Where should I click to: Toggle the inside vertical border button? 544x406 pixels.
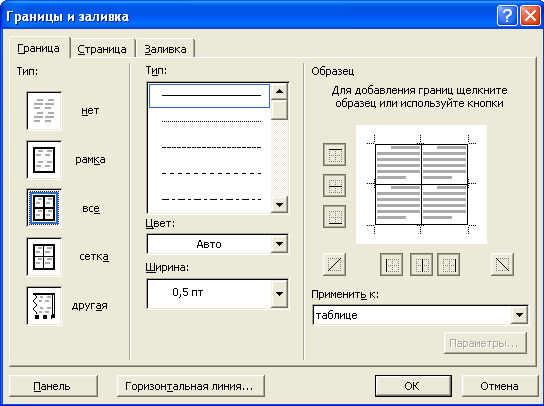tap(421, 264)
